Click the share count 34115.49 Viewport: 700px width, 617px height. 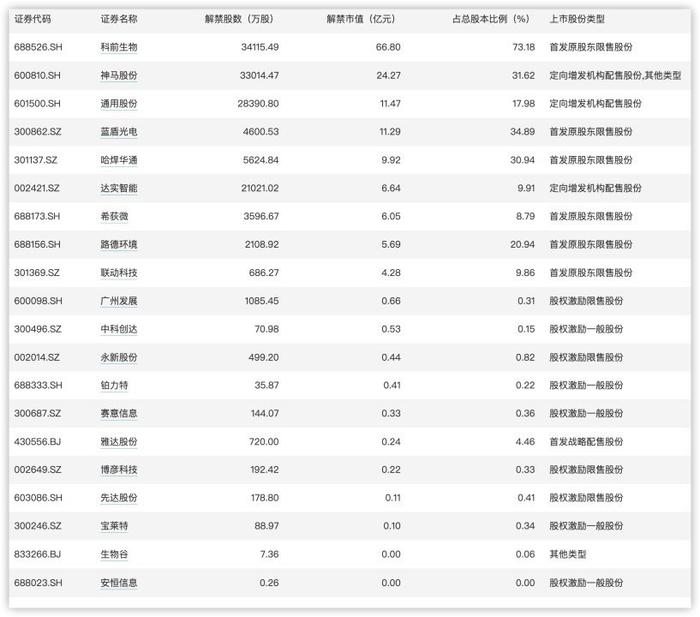pyautogui.click(x=260, y=47)
